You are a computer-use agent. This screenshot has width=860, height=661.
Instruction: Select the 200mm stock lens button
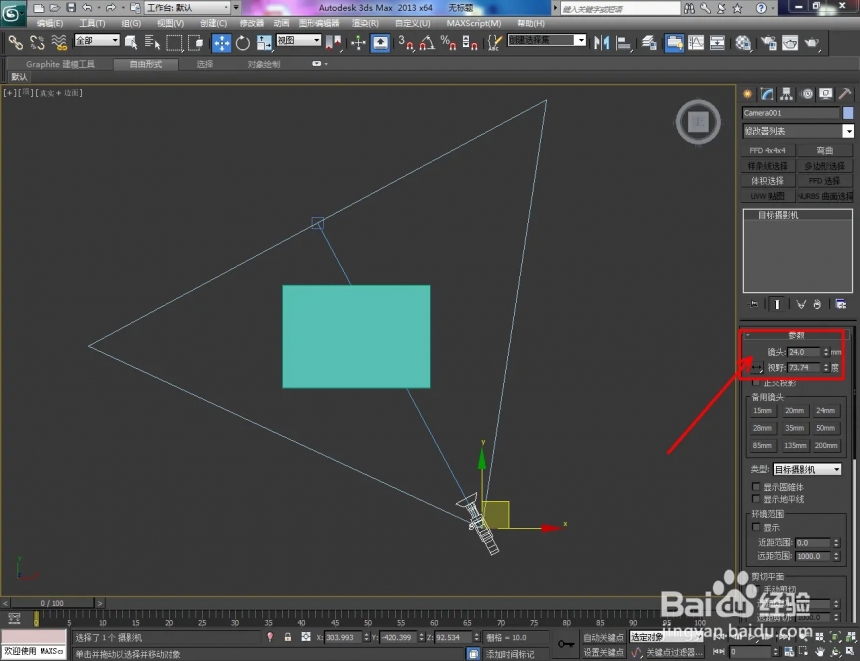pos(825,445)
